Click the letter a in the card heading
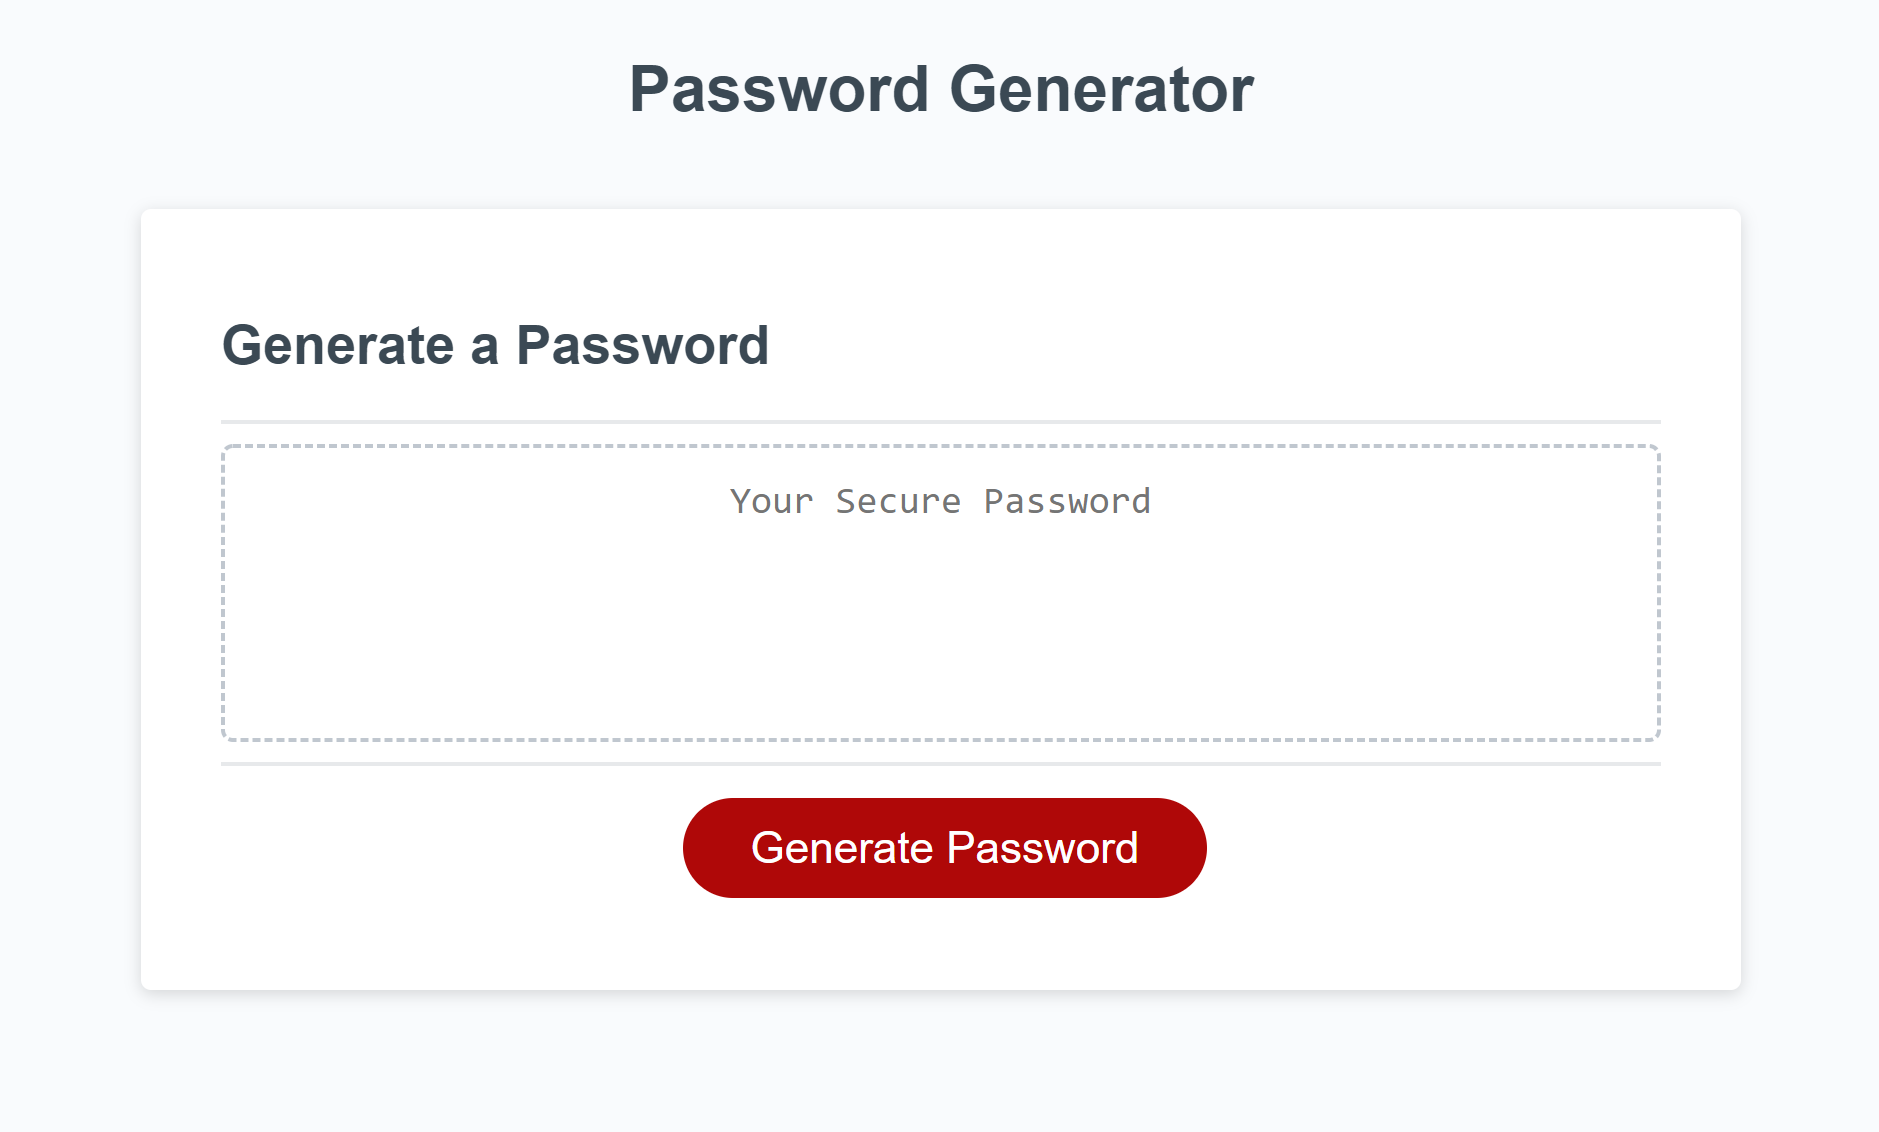This screenshot has width=1879, height=1132. [x=484, y=348]
